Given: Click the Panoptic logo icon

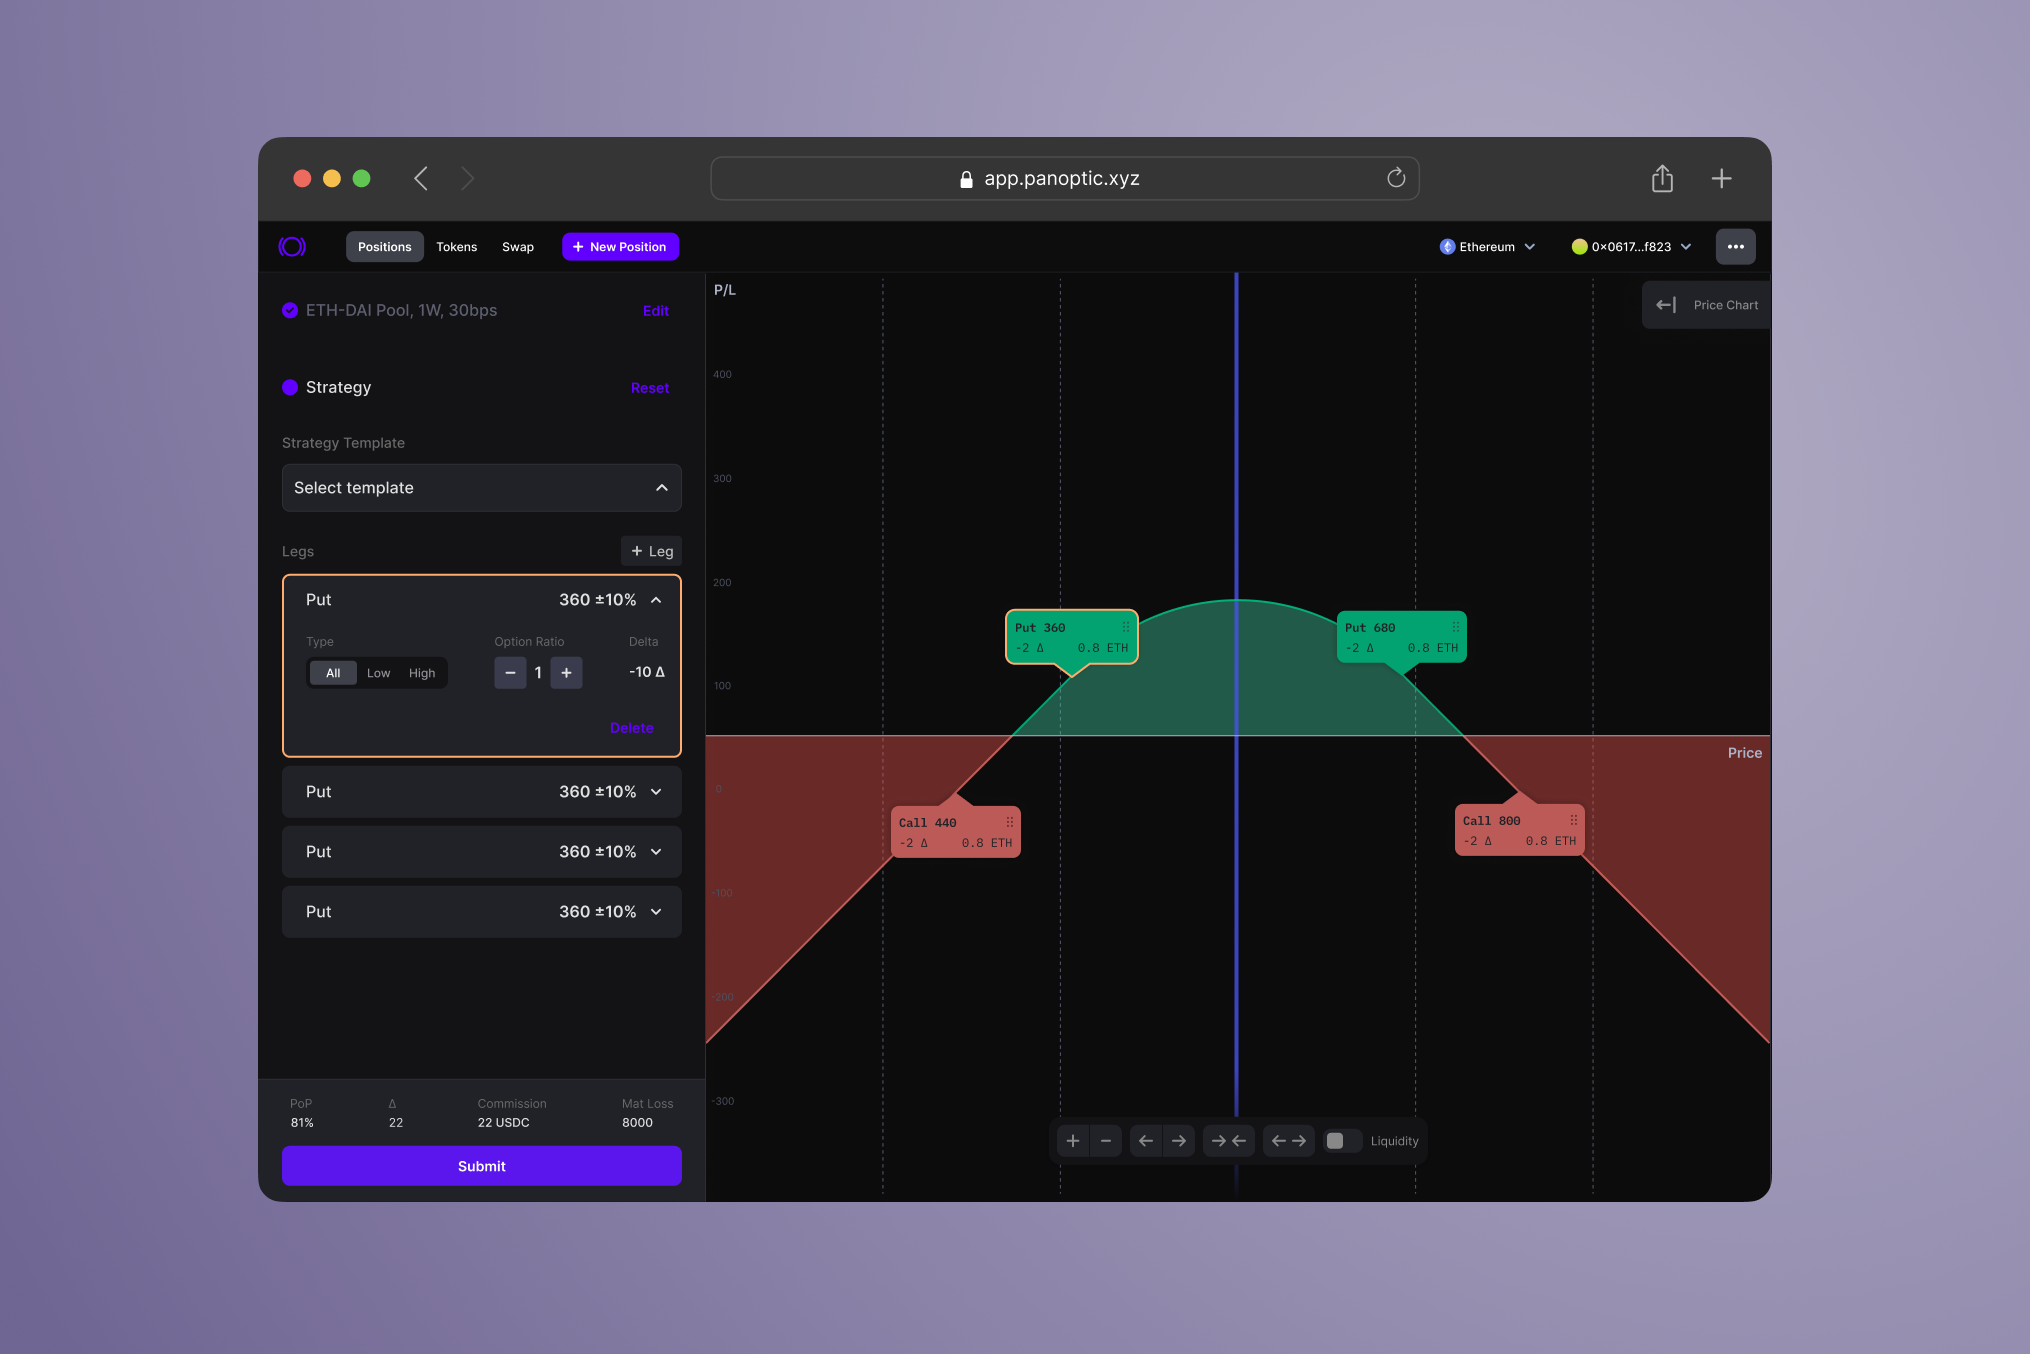Looking at the screenshot, I should (292, 247).
